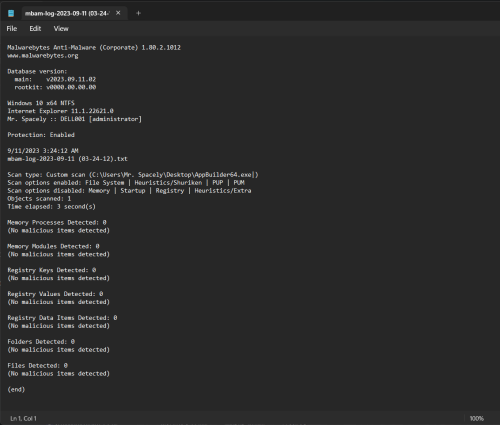500x425 pixels.
Task: Click the 'Windows 10 x64 NTFS' line
Action: point(41,103)
